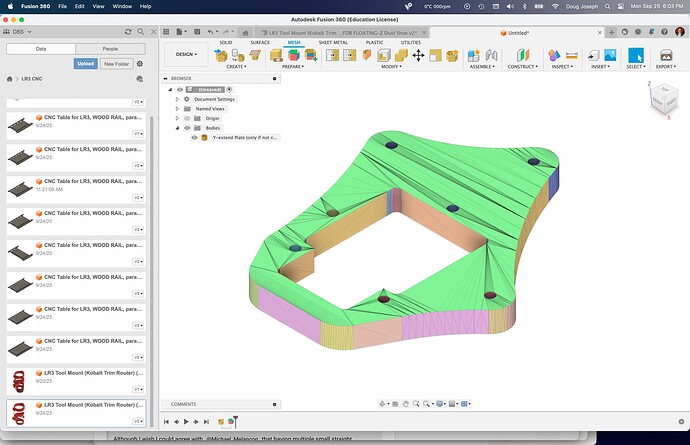Open the DBS team switcher dropdown

(18, 32)
